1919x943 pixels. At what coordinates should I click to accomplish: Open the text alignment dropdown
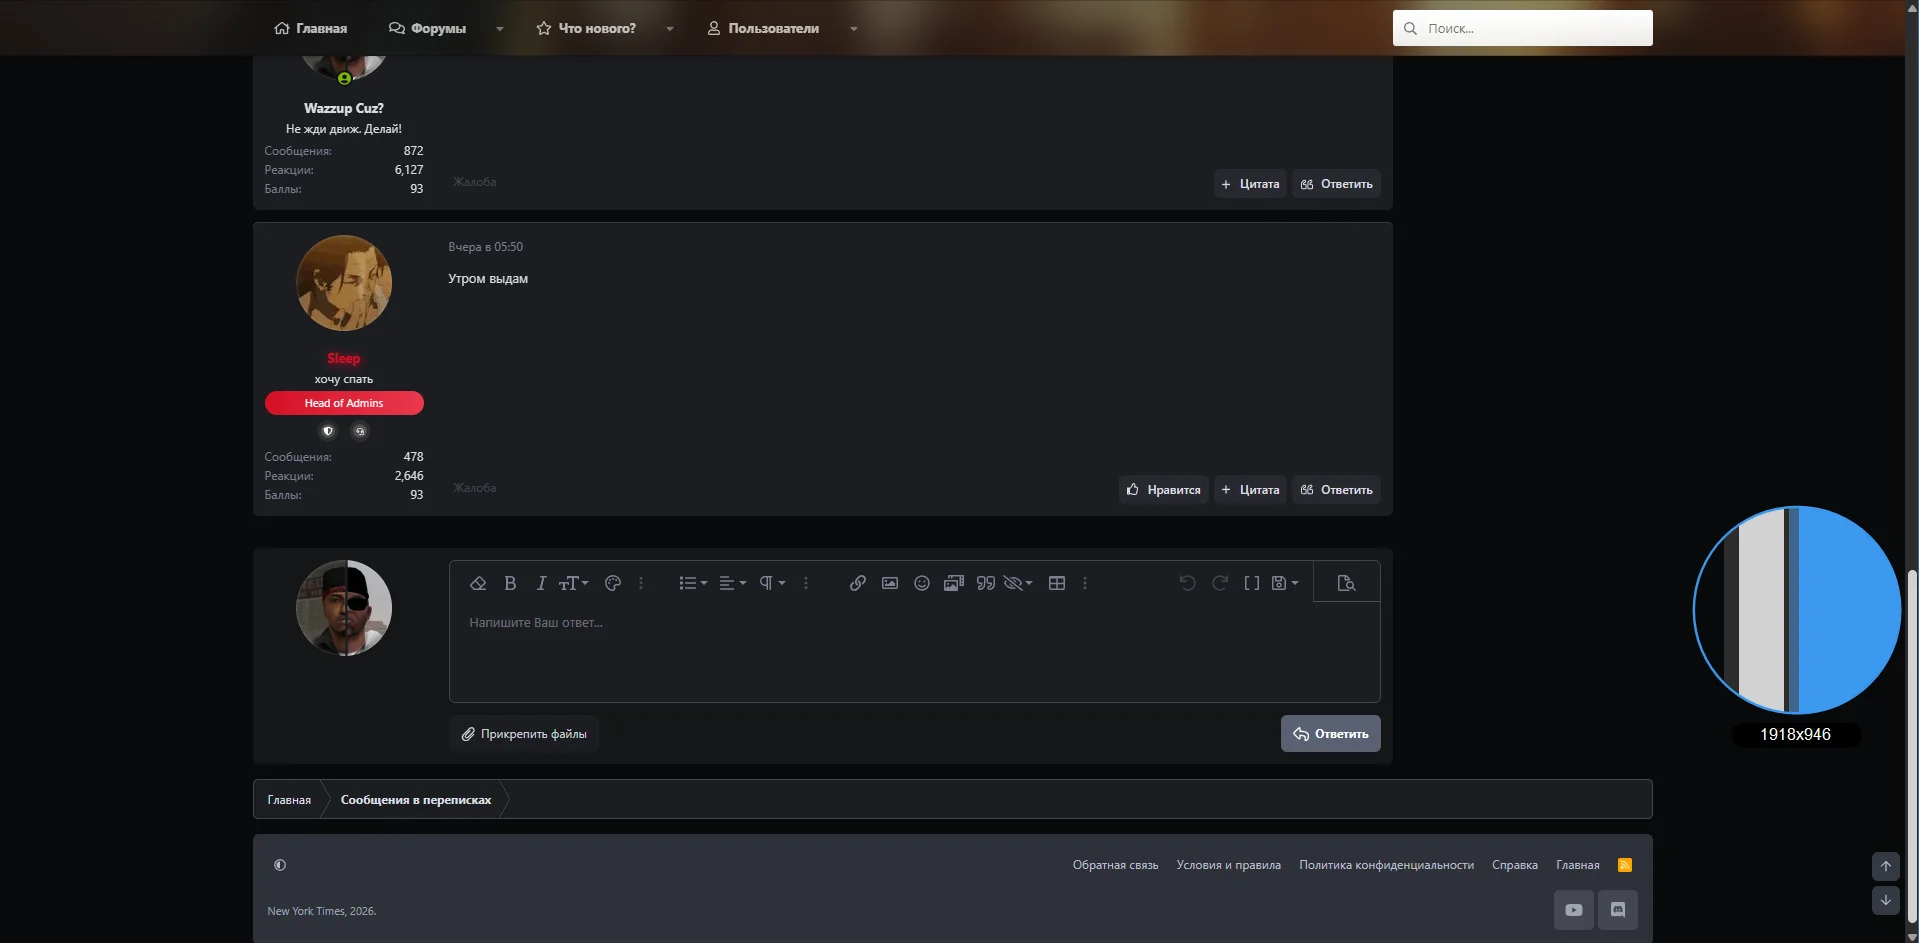click(x=733, y=583)
